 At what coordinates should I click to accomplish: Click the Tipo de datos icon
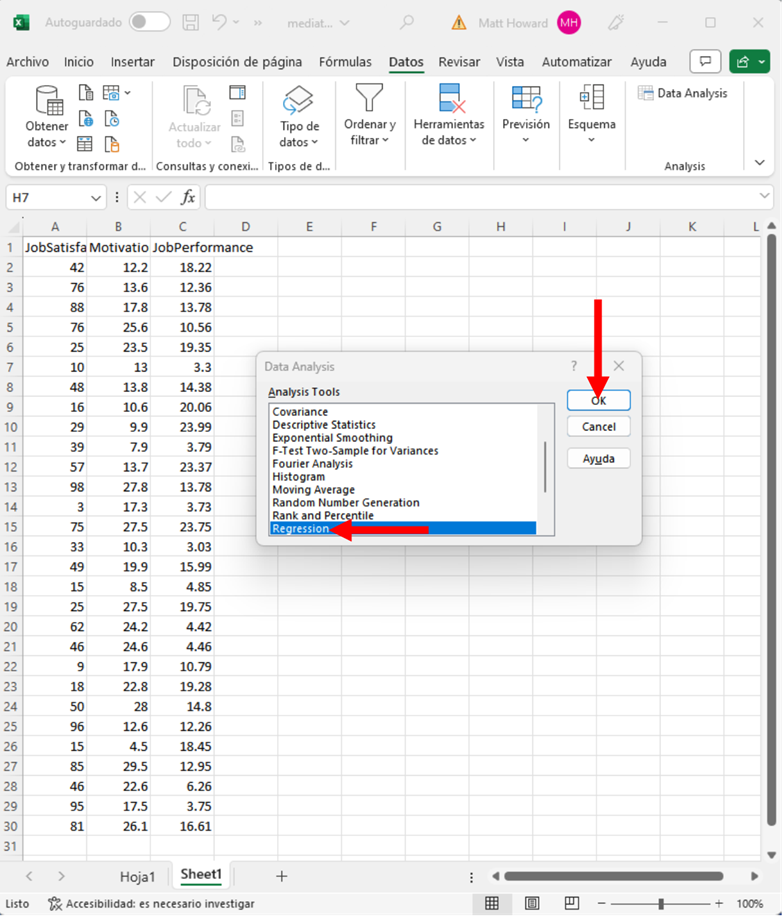pyautogui.click(x=298, y=101)
